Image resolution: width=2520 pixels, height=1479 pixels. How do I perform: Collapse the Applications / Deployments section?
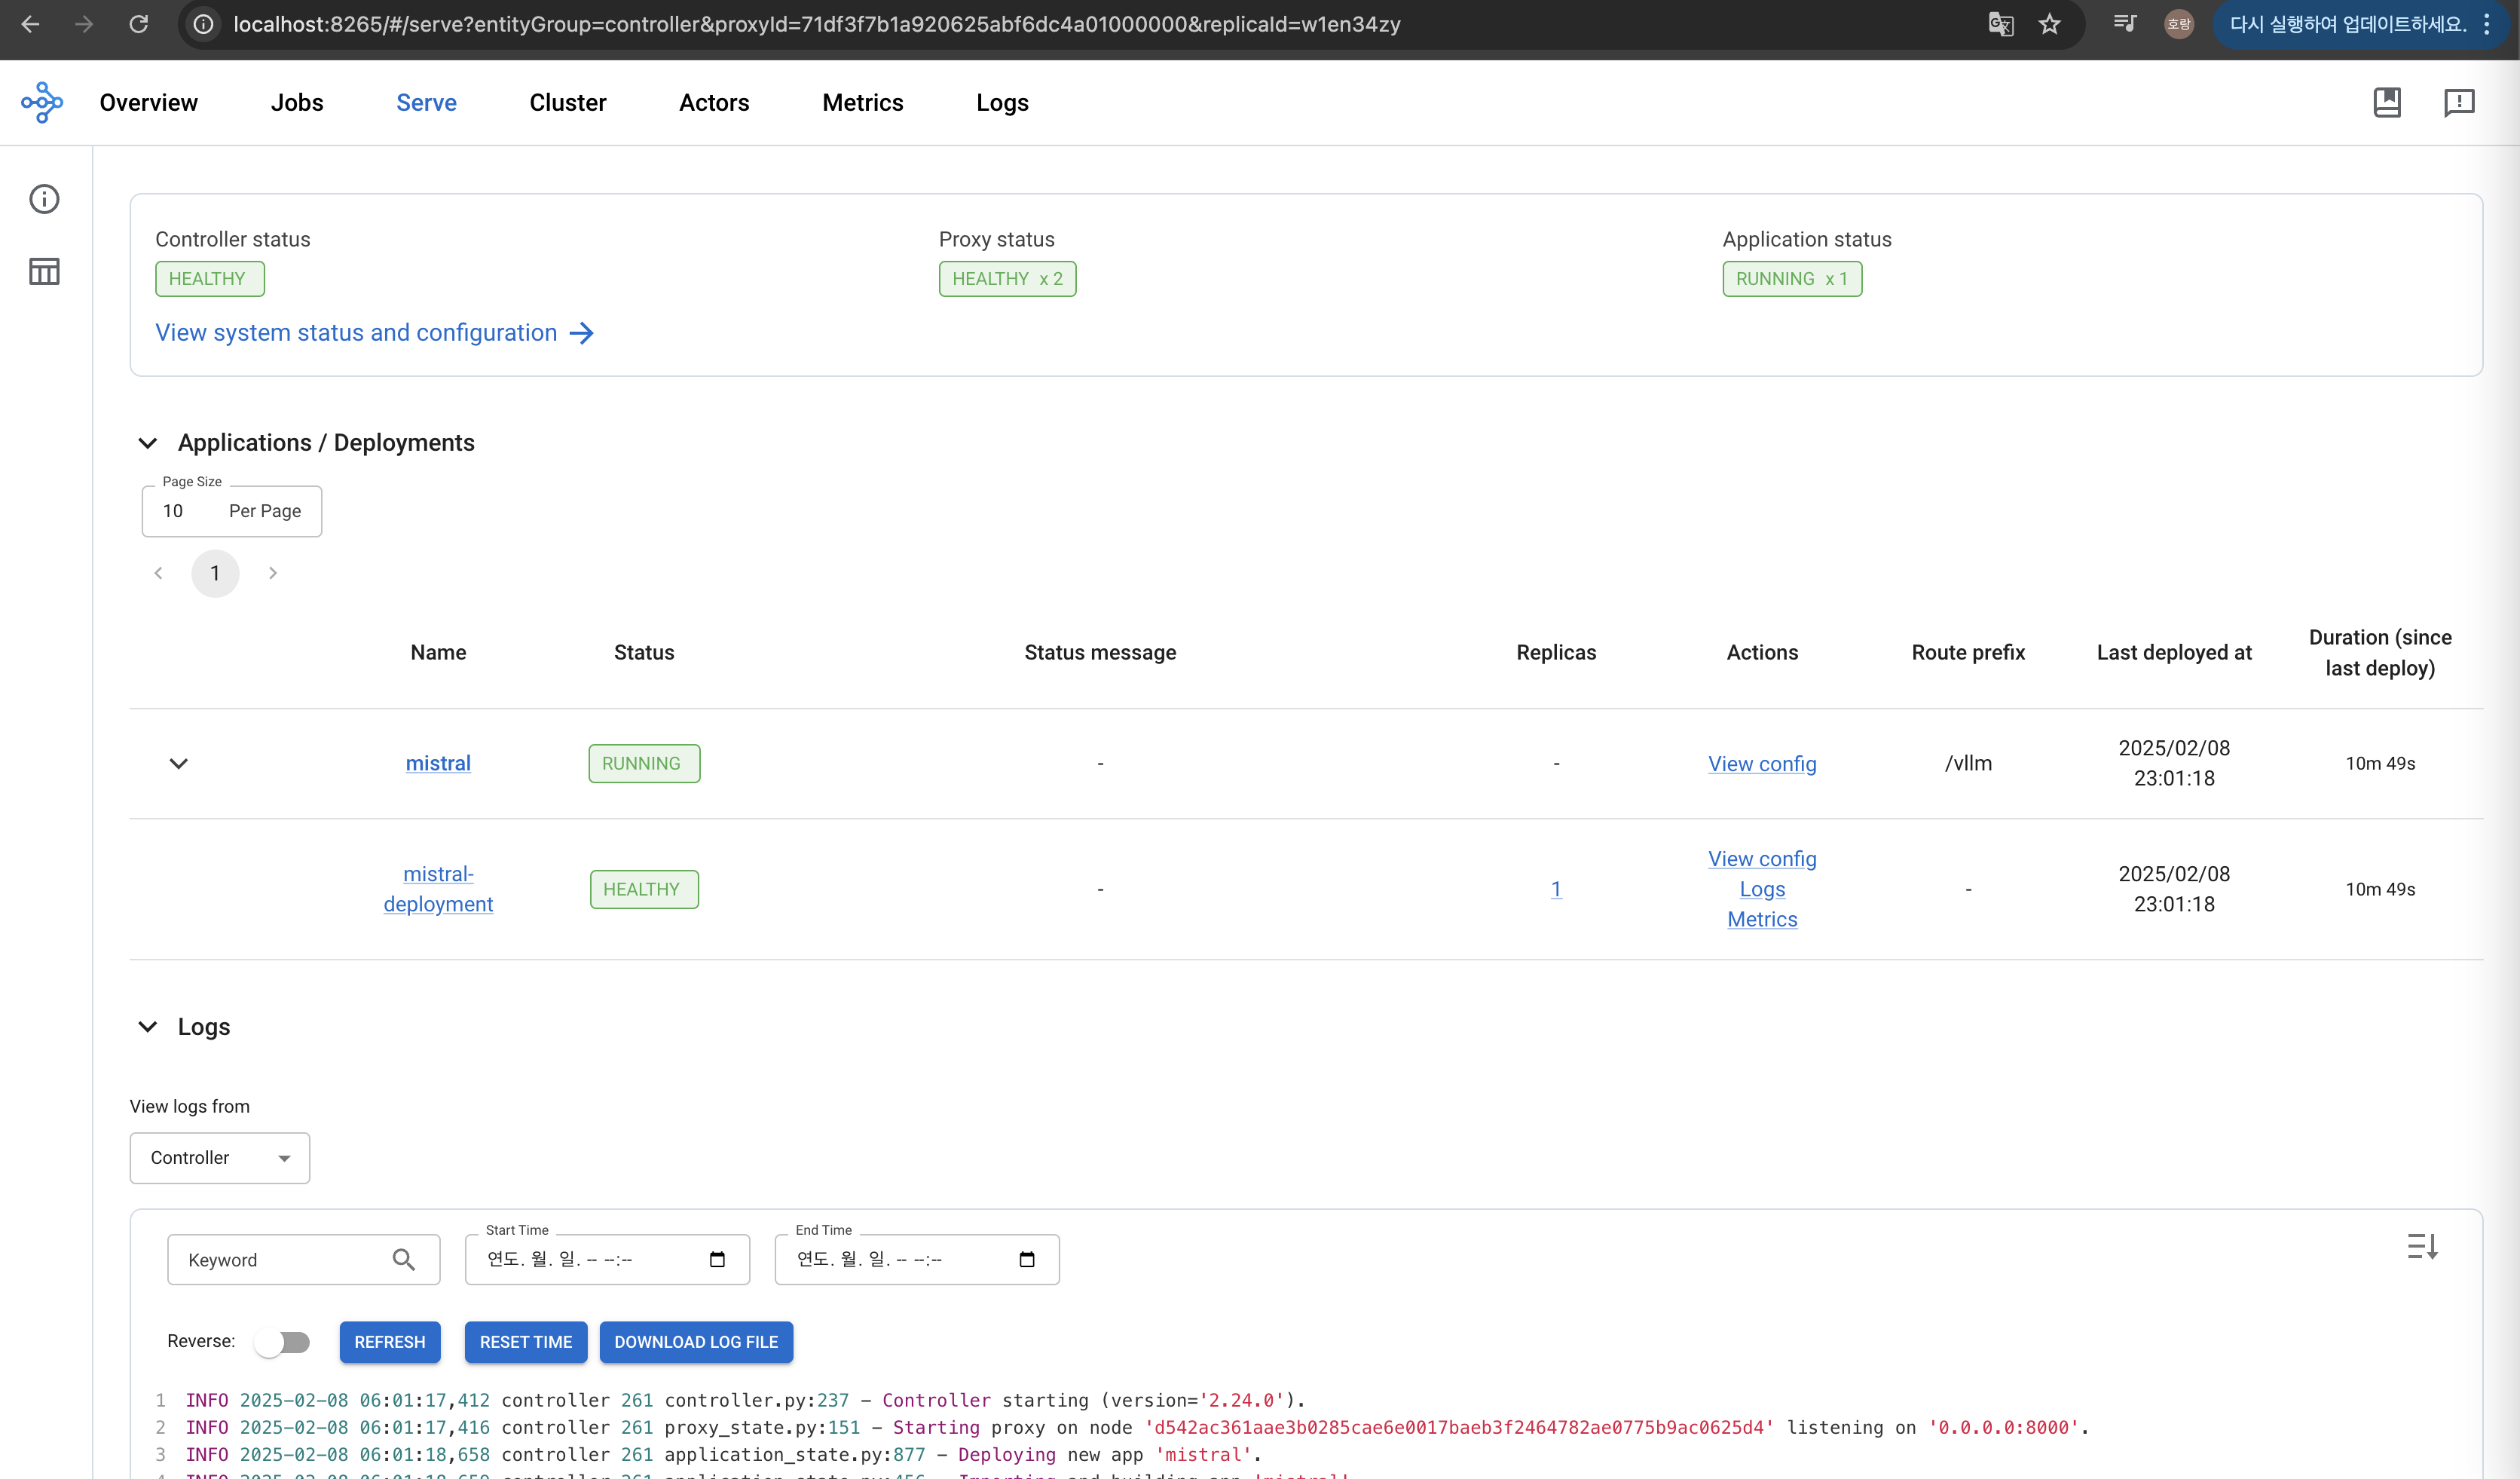pos(148,443)
